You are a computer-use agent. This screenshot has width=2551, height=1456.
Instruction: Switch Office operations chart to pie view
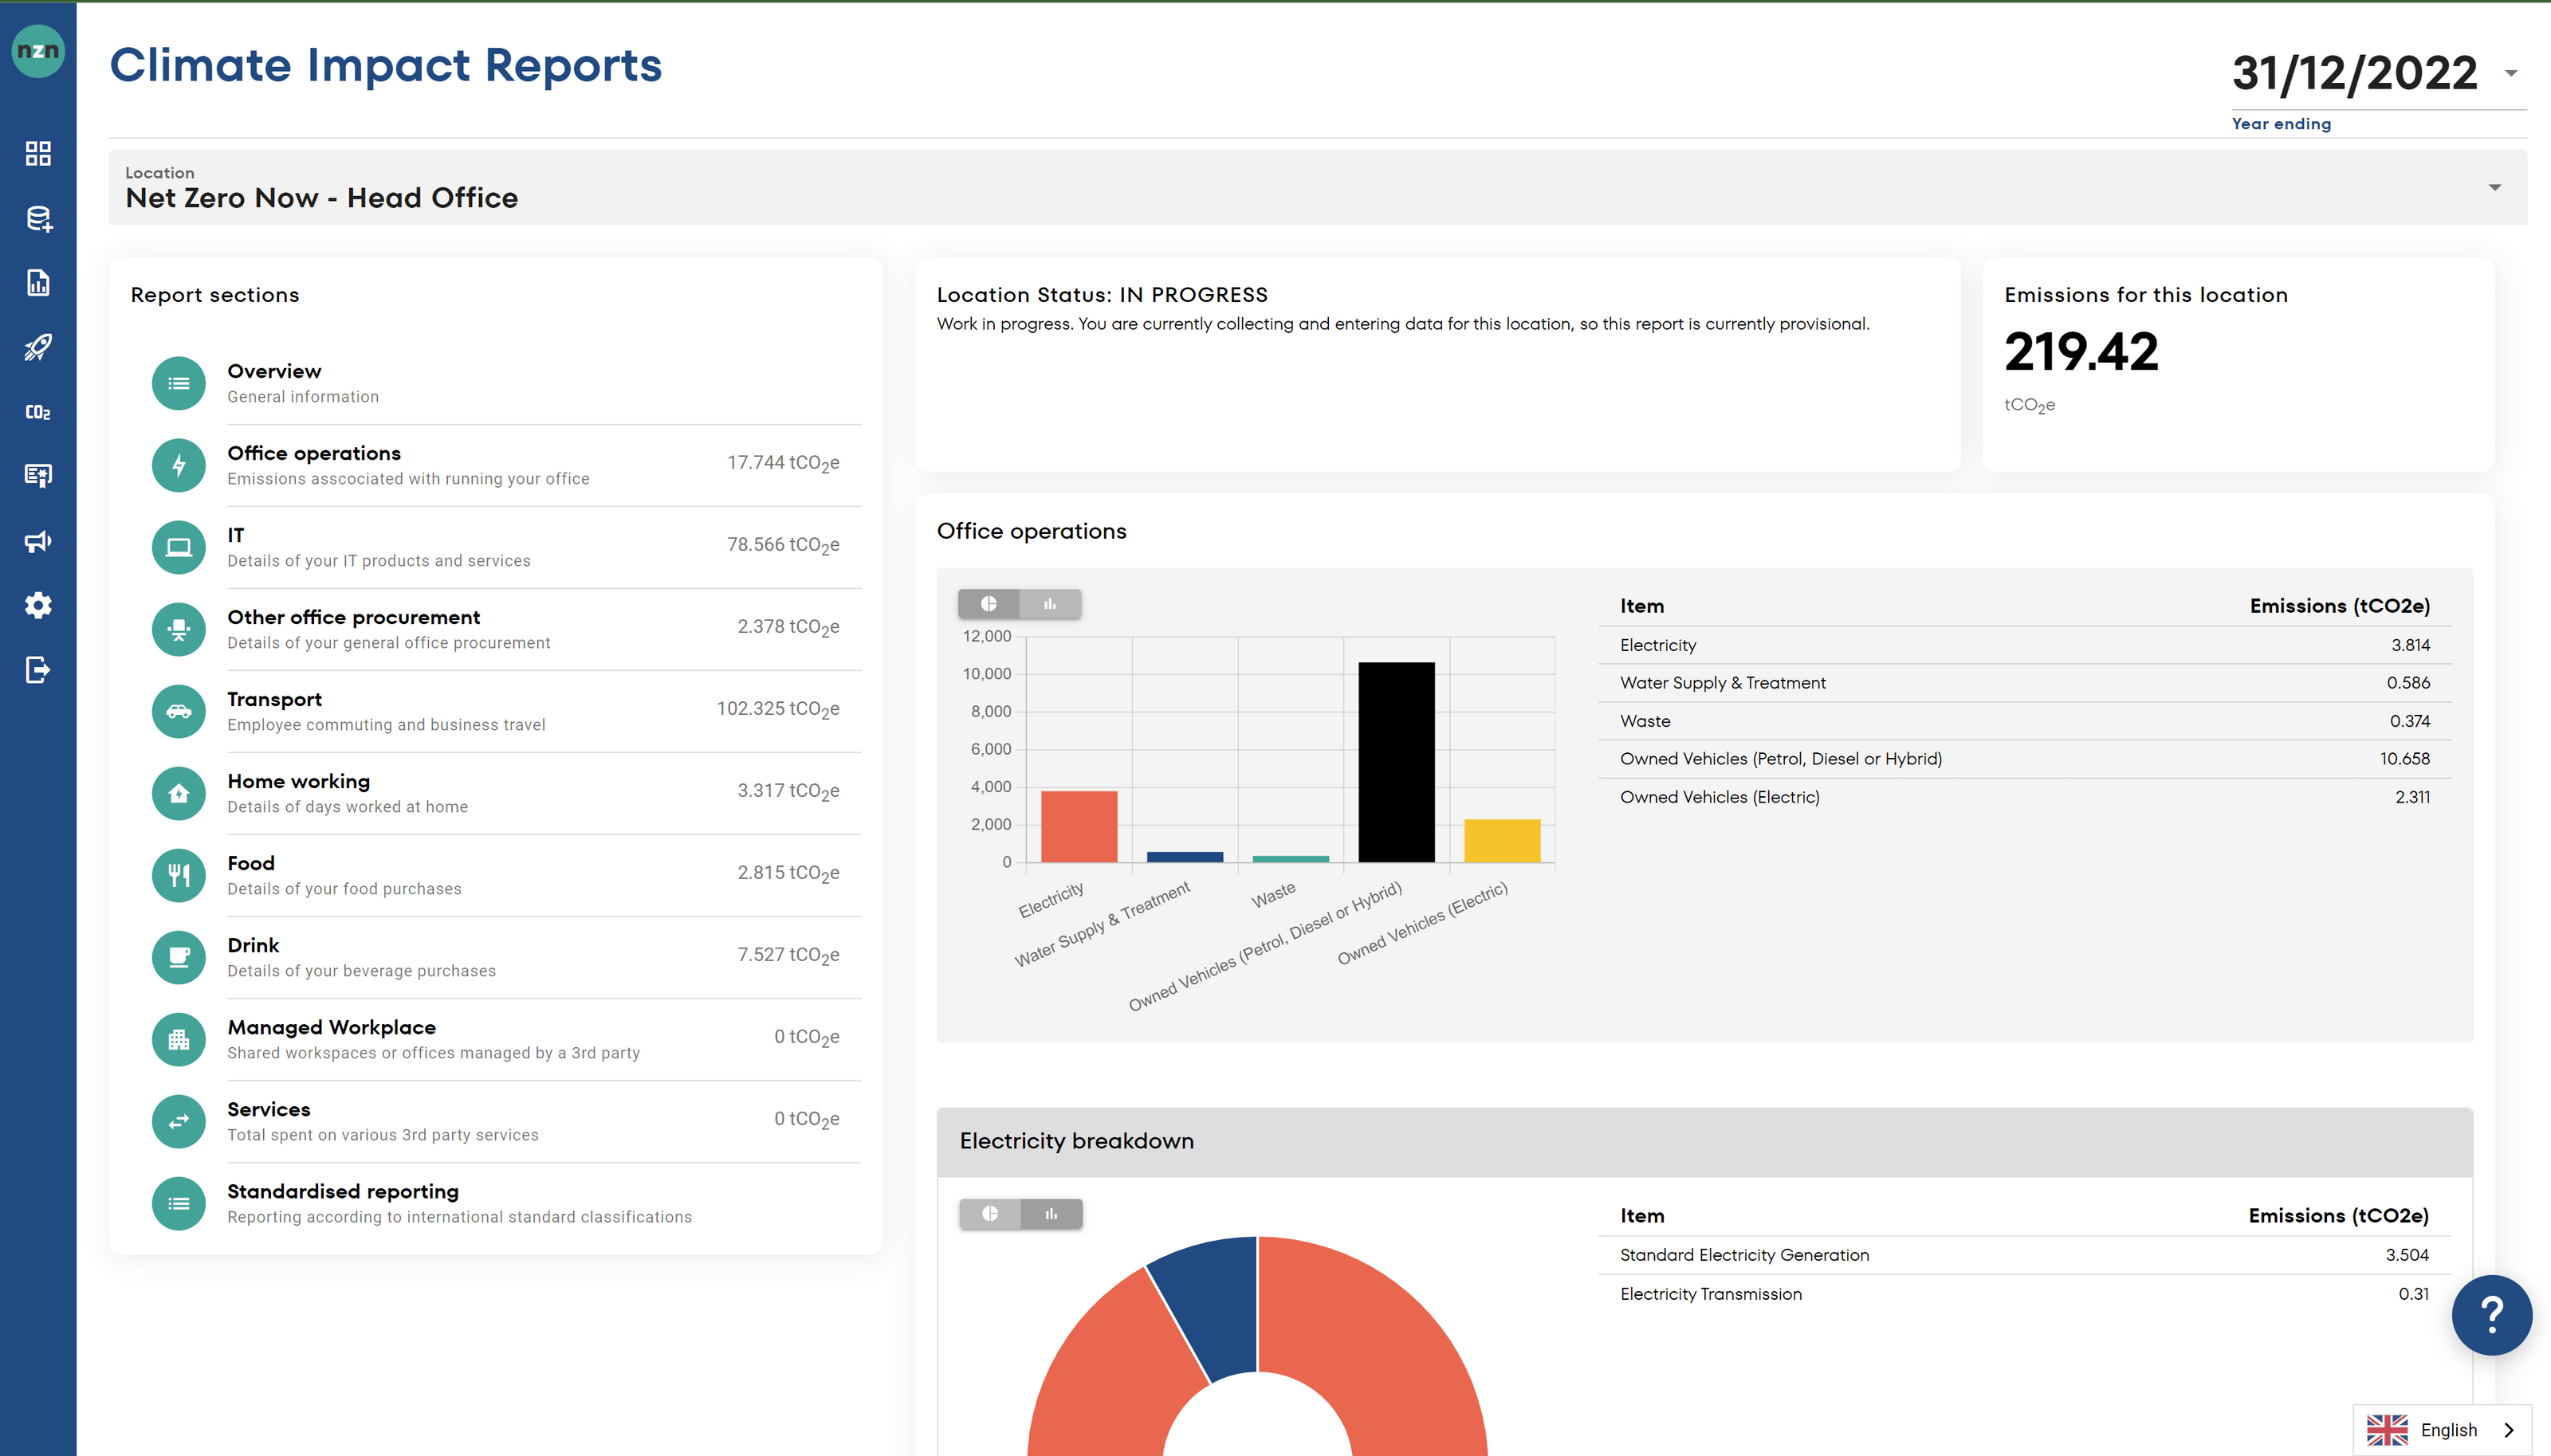point(988,603)
